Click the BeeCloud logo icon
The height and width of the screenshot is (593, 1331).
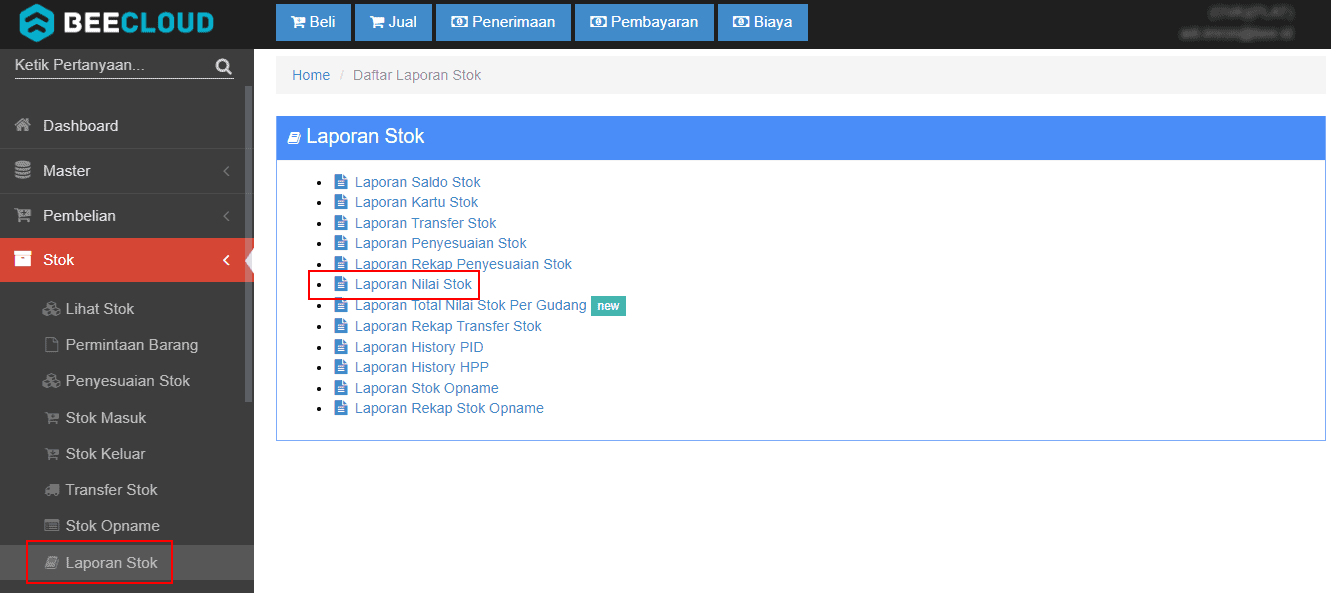click(x=37, y=23)
